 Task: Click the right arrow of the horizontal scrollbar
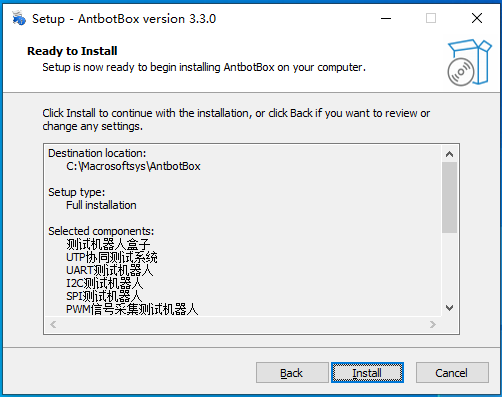[x=433, y=324]
